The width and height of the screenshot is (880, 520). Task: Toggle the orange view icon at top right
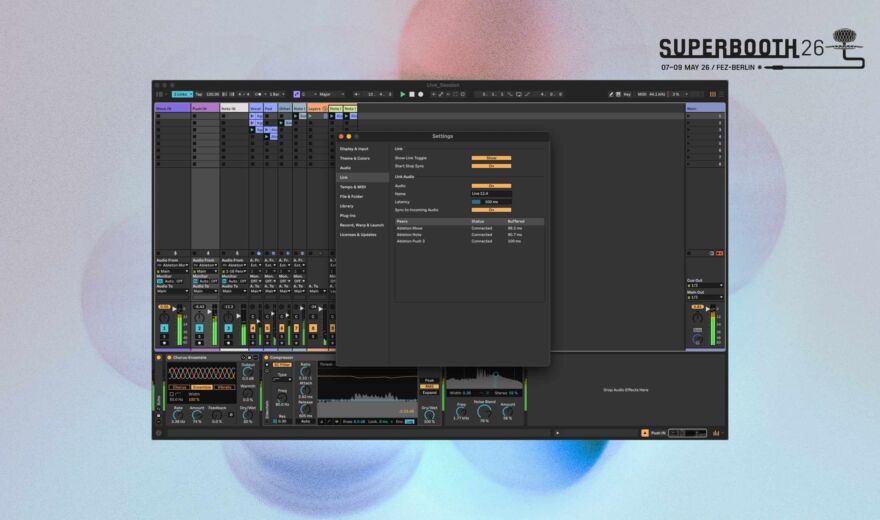pos(713,94)
